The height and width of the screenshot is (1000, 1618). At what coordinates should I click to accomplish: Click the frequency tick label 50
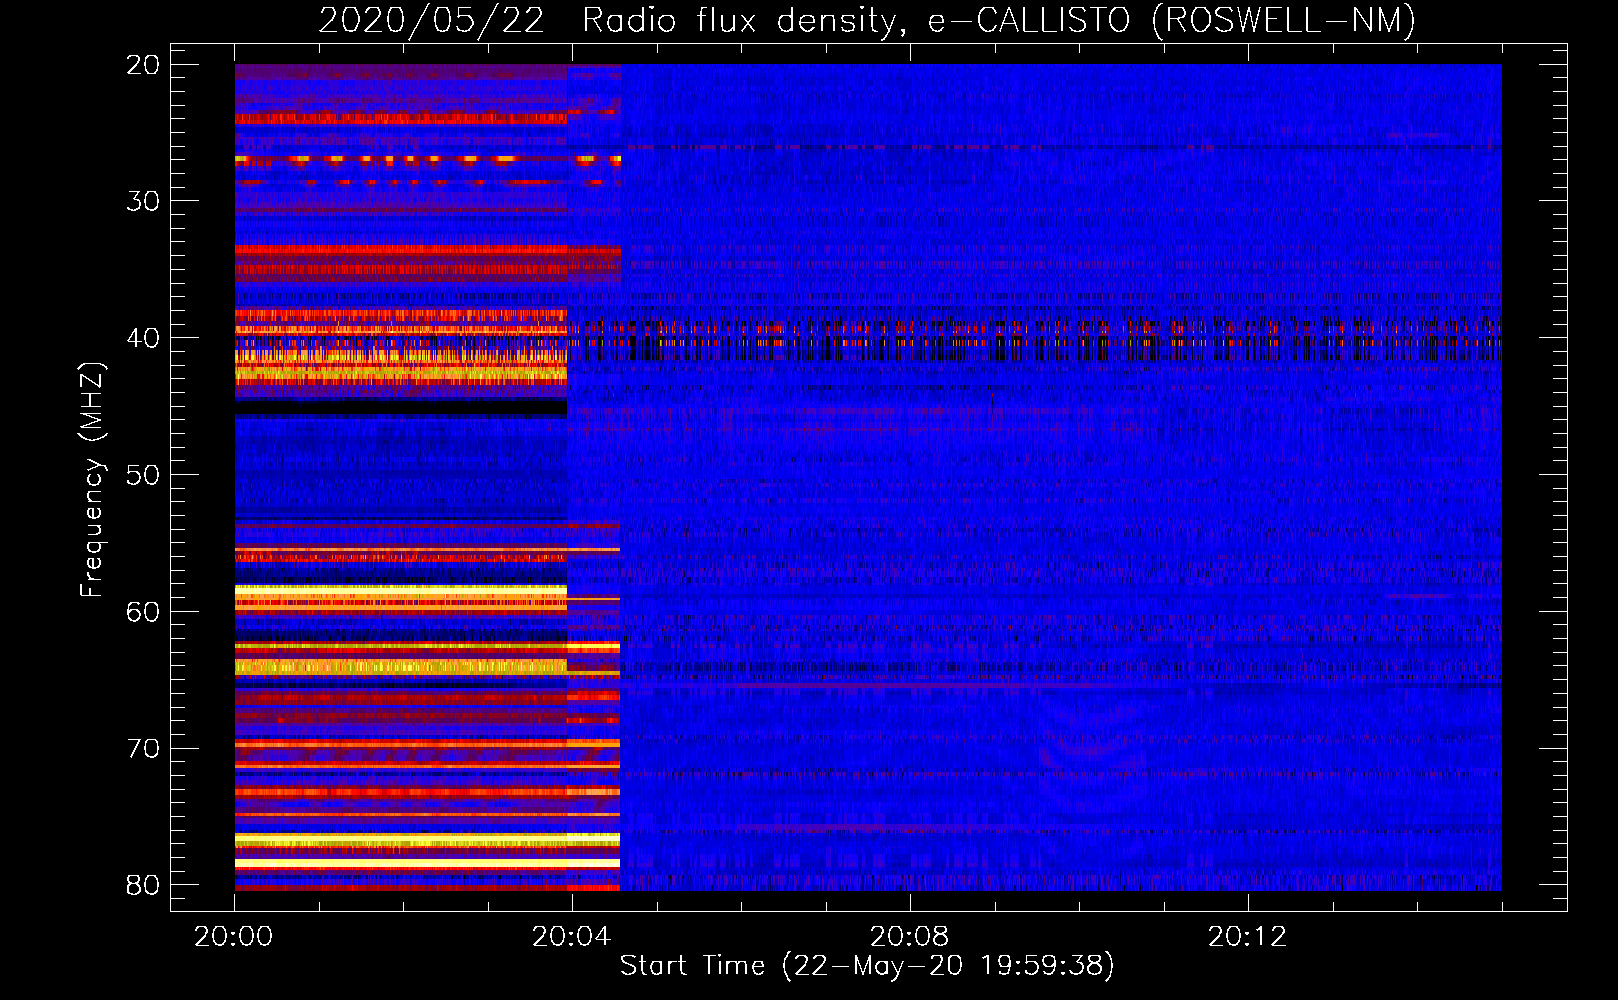coord(143,475)
